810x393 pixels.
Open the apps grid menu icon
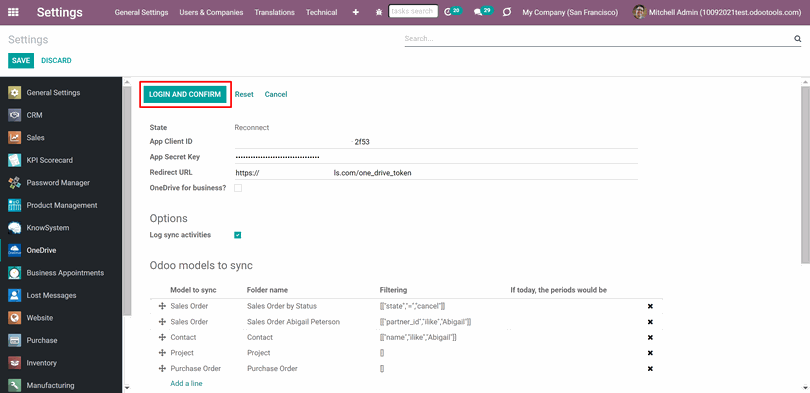tap(14, 12)
